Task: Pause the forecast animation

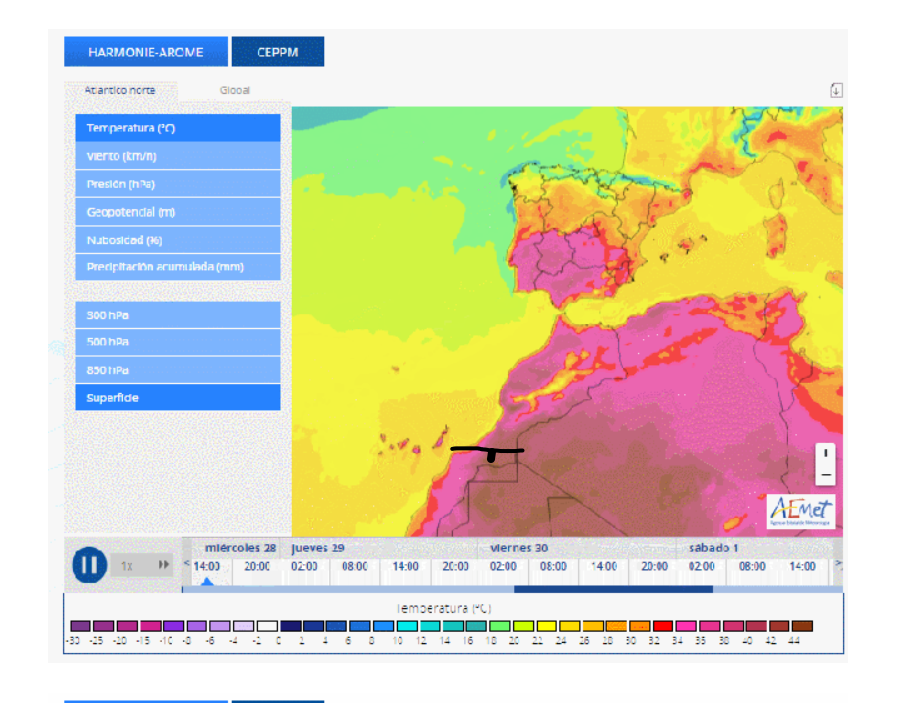Action: [x=89, y=565]
